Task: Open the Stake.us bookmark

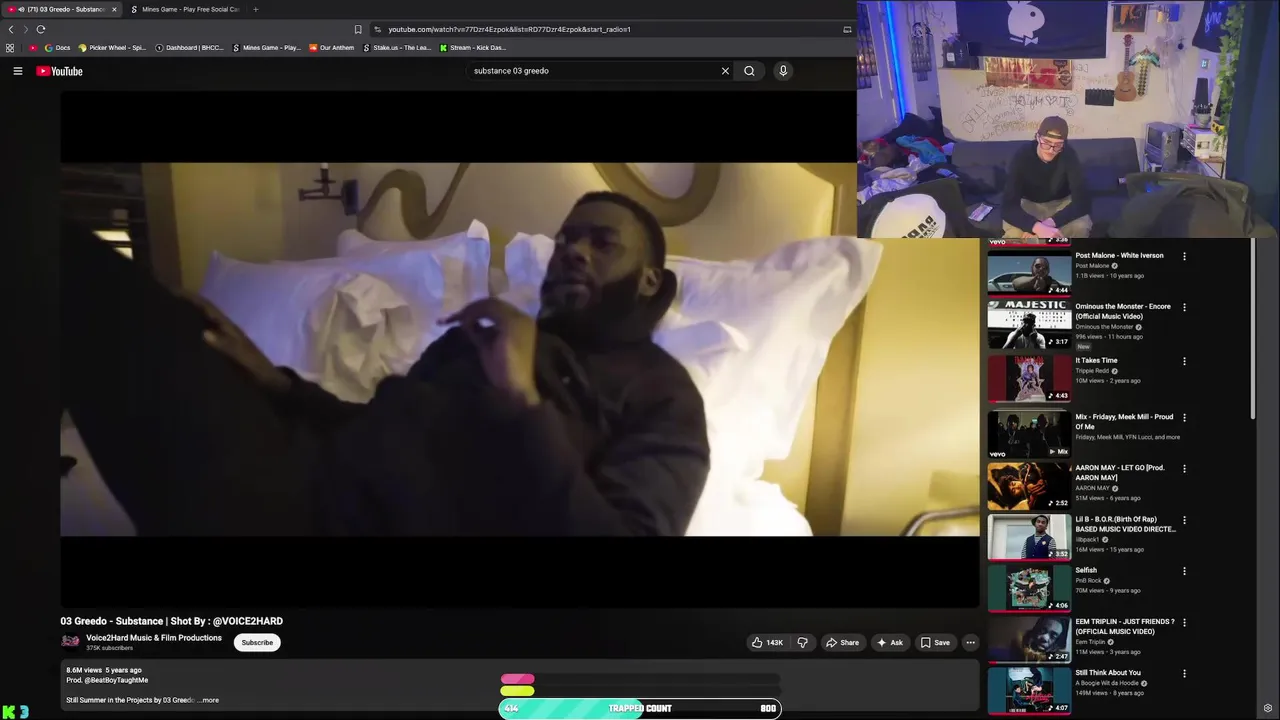Action: [x=397, y=48]
